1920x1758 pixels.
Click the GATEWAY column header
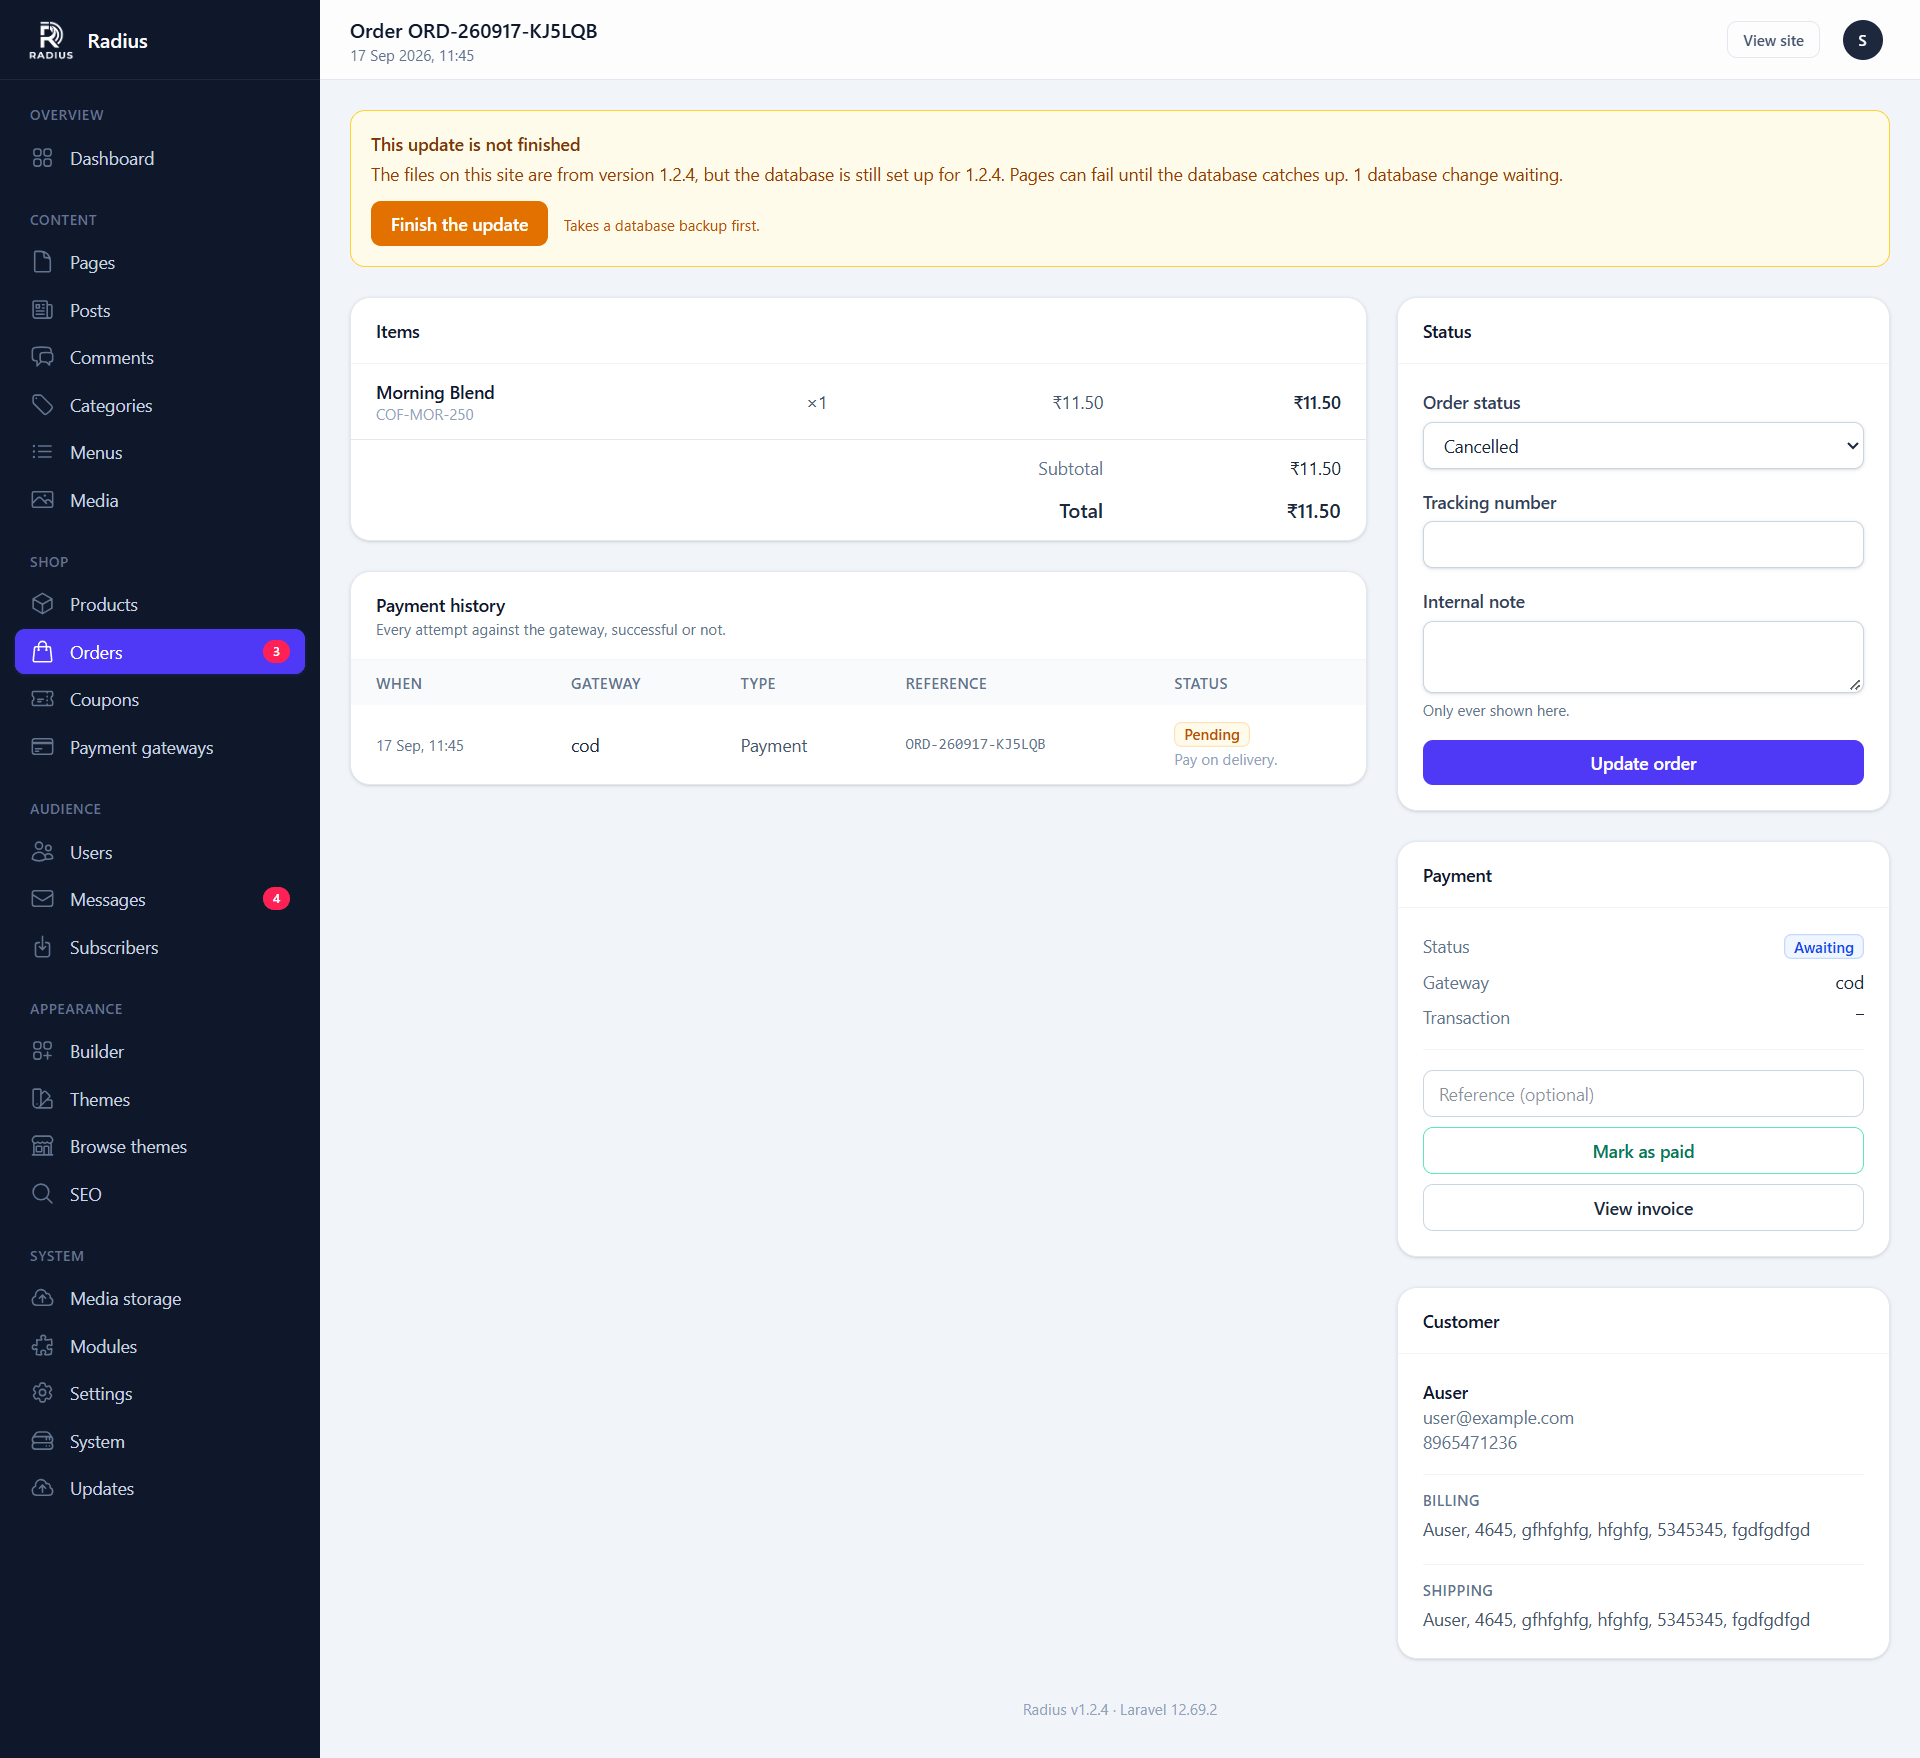pyautogui.click(x=606, y=684)
